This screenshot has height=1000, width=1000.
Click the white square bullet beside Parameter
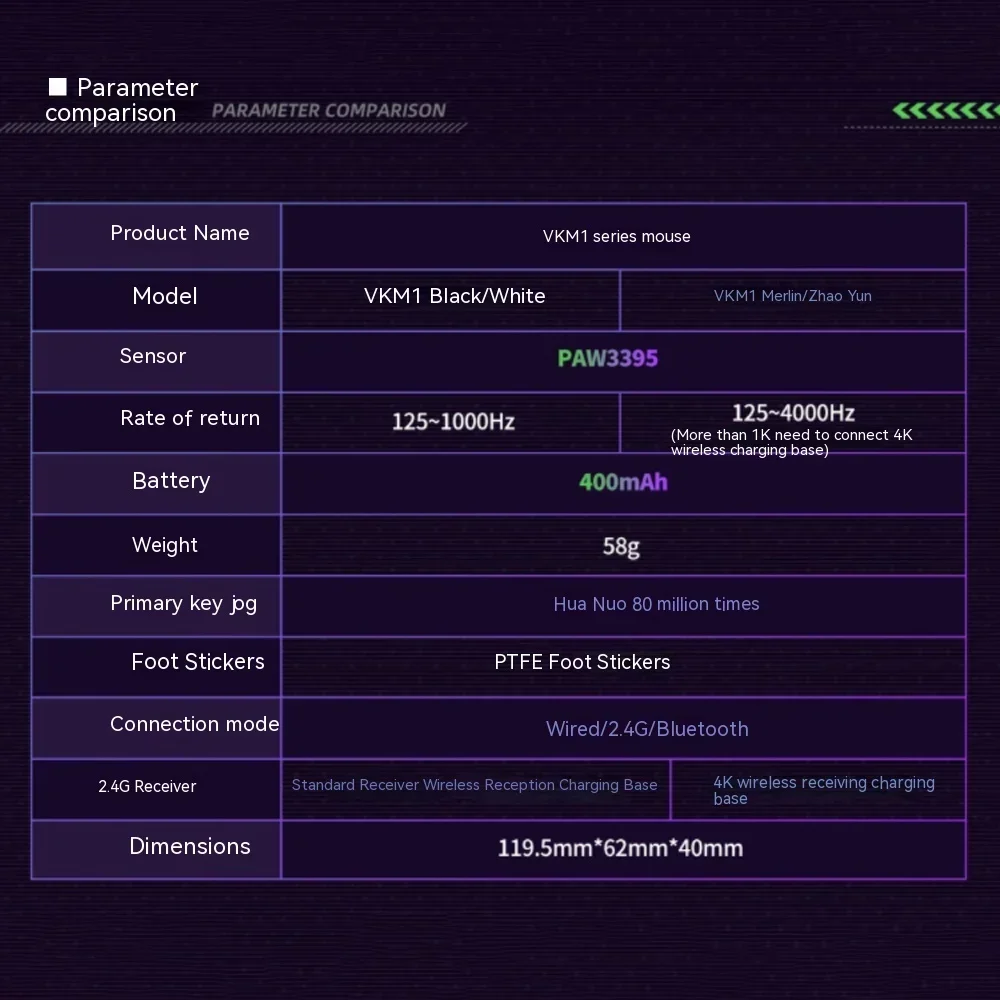coord(58,86)
